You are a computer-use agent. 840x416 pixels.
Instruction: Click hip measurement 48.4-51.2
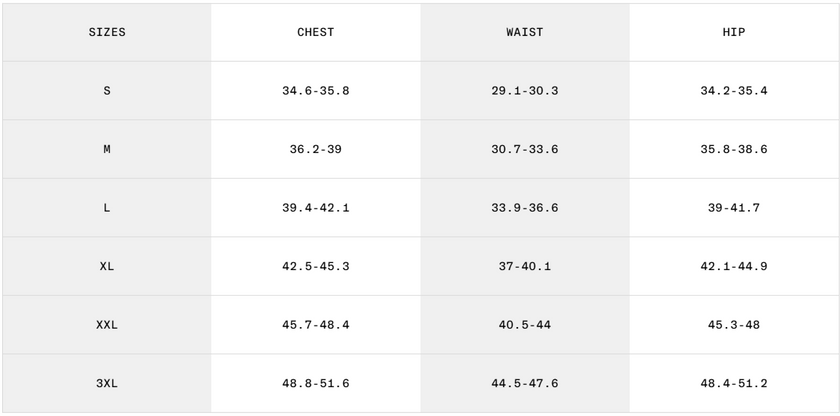[x=734, y=383]
